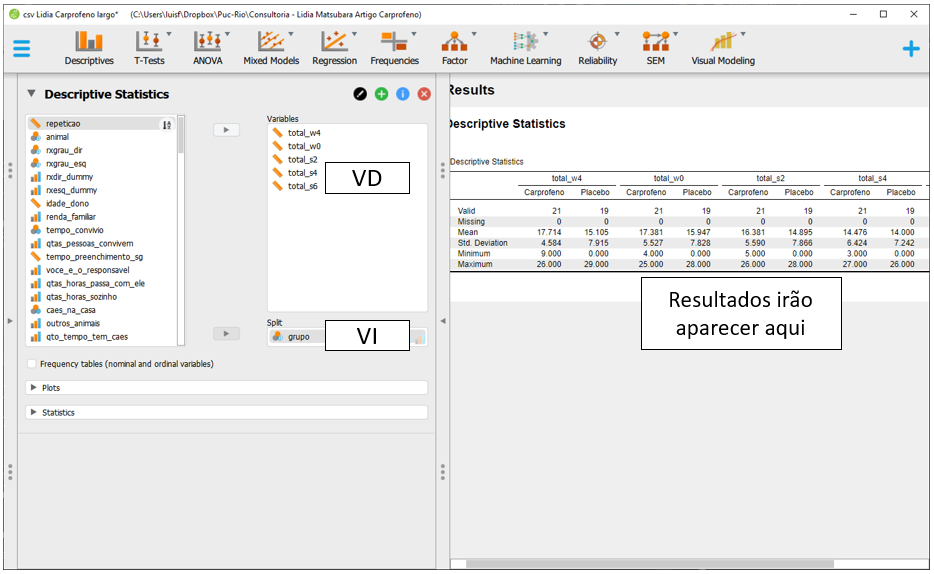Open the Regression module menu
The height and width of the screenshot is (574, 934).
(334, 47)
